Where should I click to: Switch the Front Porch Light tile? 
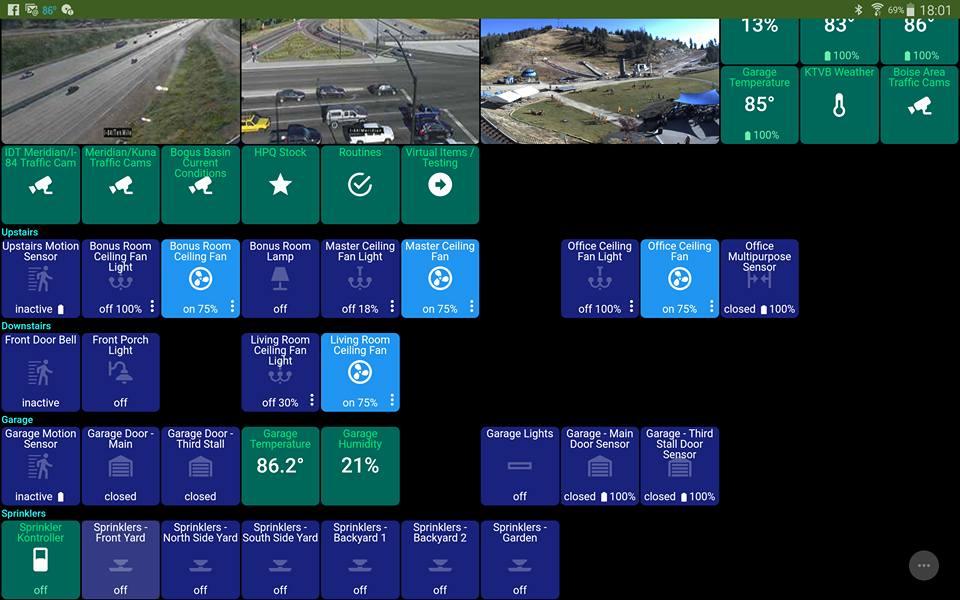point(121,372)
